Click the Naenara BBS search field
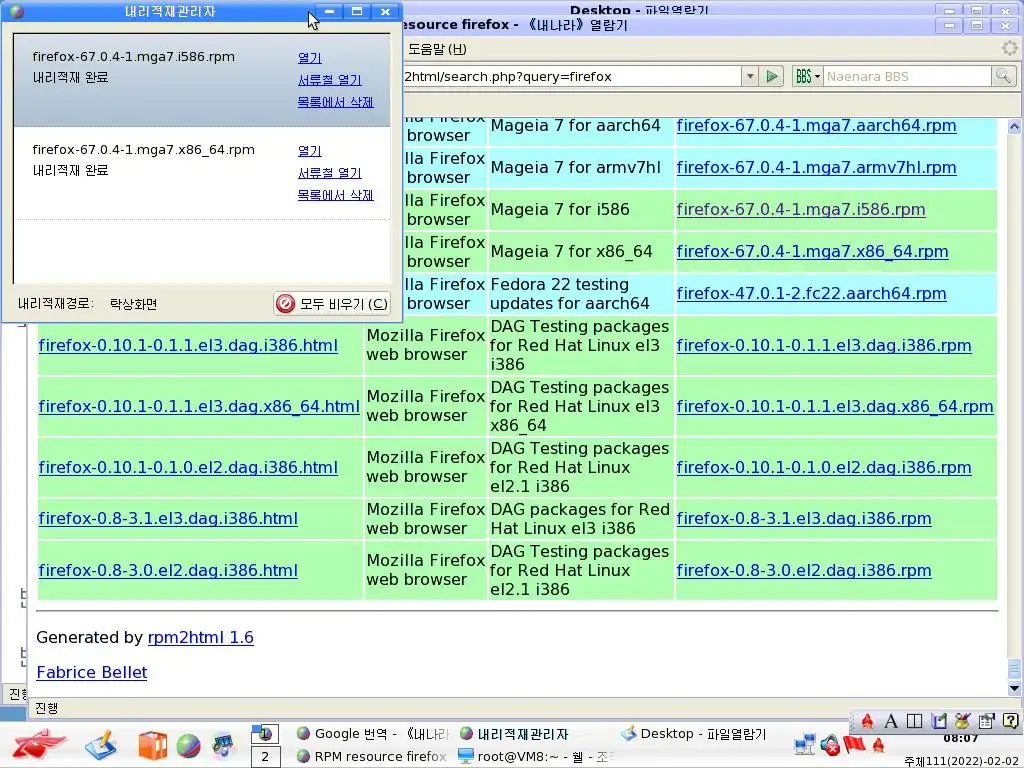This screenshot has height=768, width=1024. pyautogui.click(x=908, y=76)
